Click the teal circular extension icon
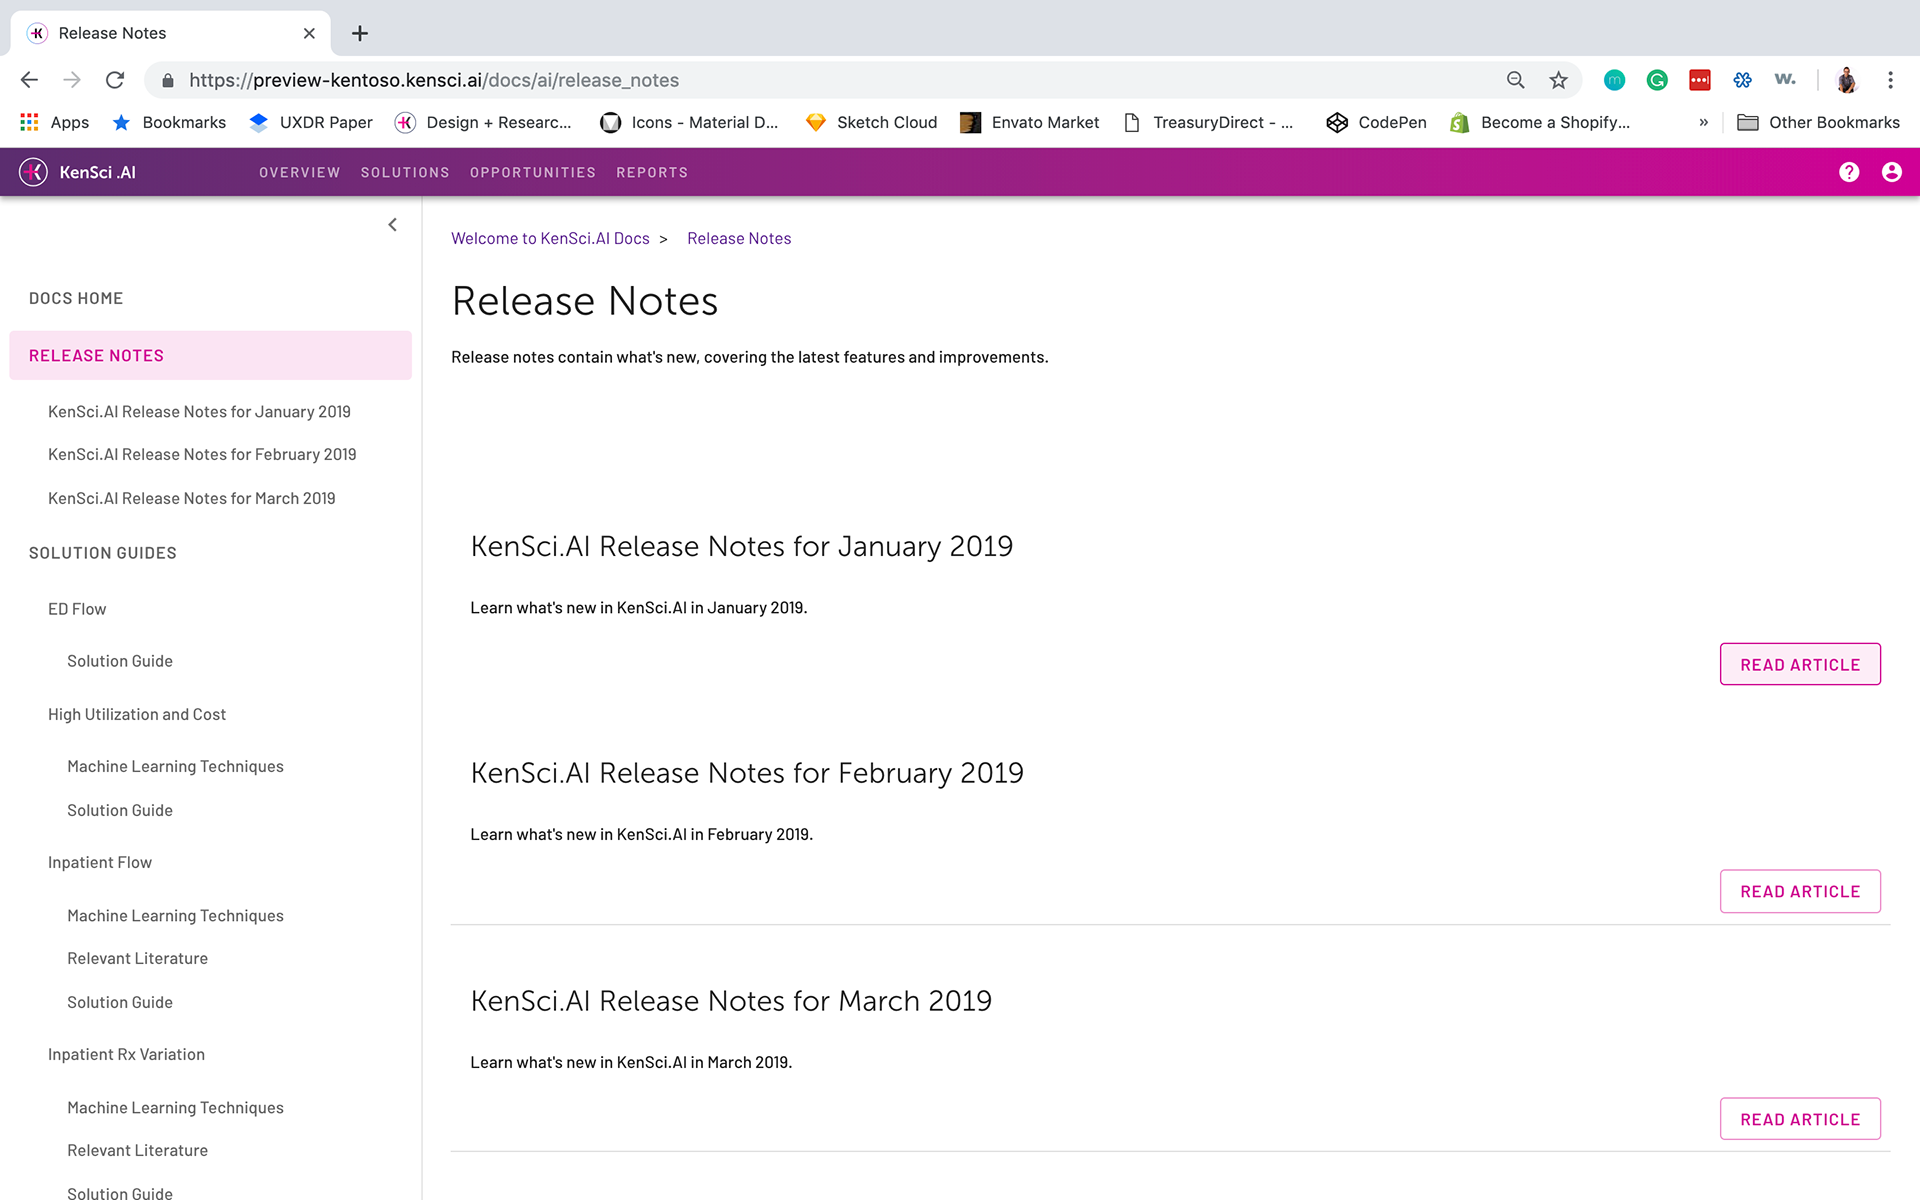Image resolution: width=1920 pixels, height=1200 pixels. coord(1614,80)
